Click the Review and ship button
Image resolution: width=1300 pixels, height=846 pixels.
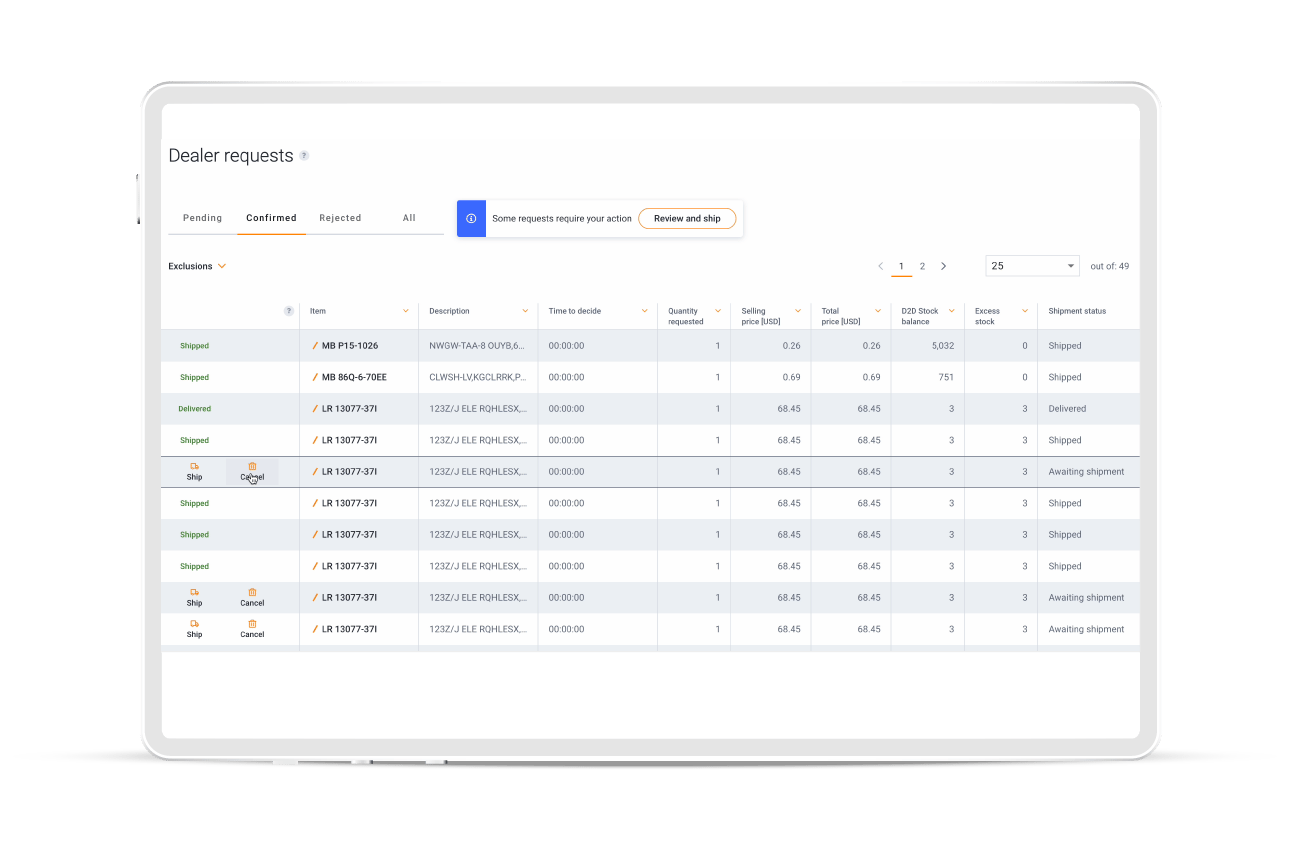pos(687,218)
